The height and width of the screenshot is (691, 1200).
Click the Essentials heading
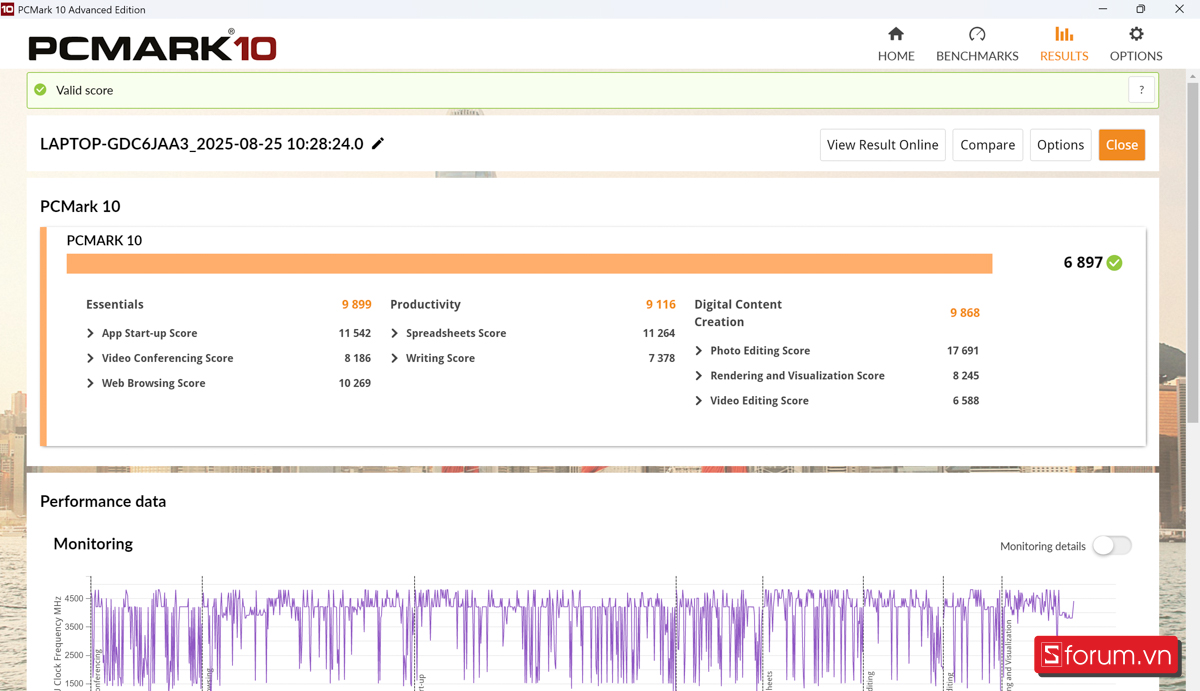tap(115, 304)
